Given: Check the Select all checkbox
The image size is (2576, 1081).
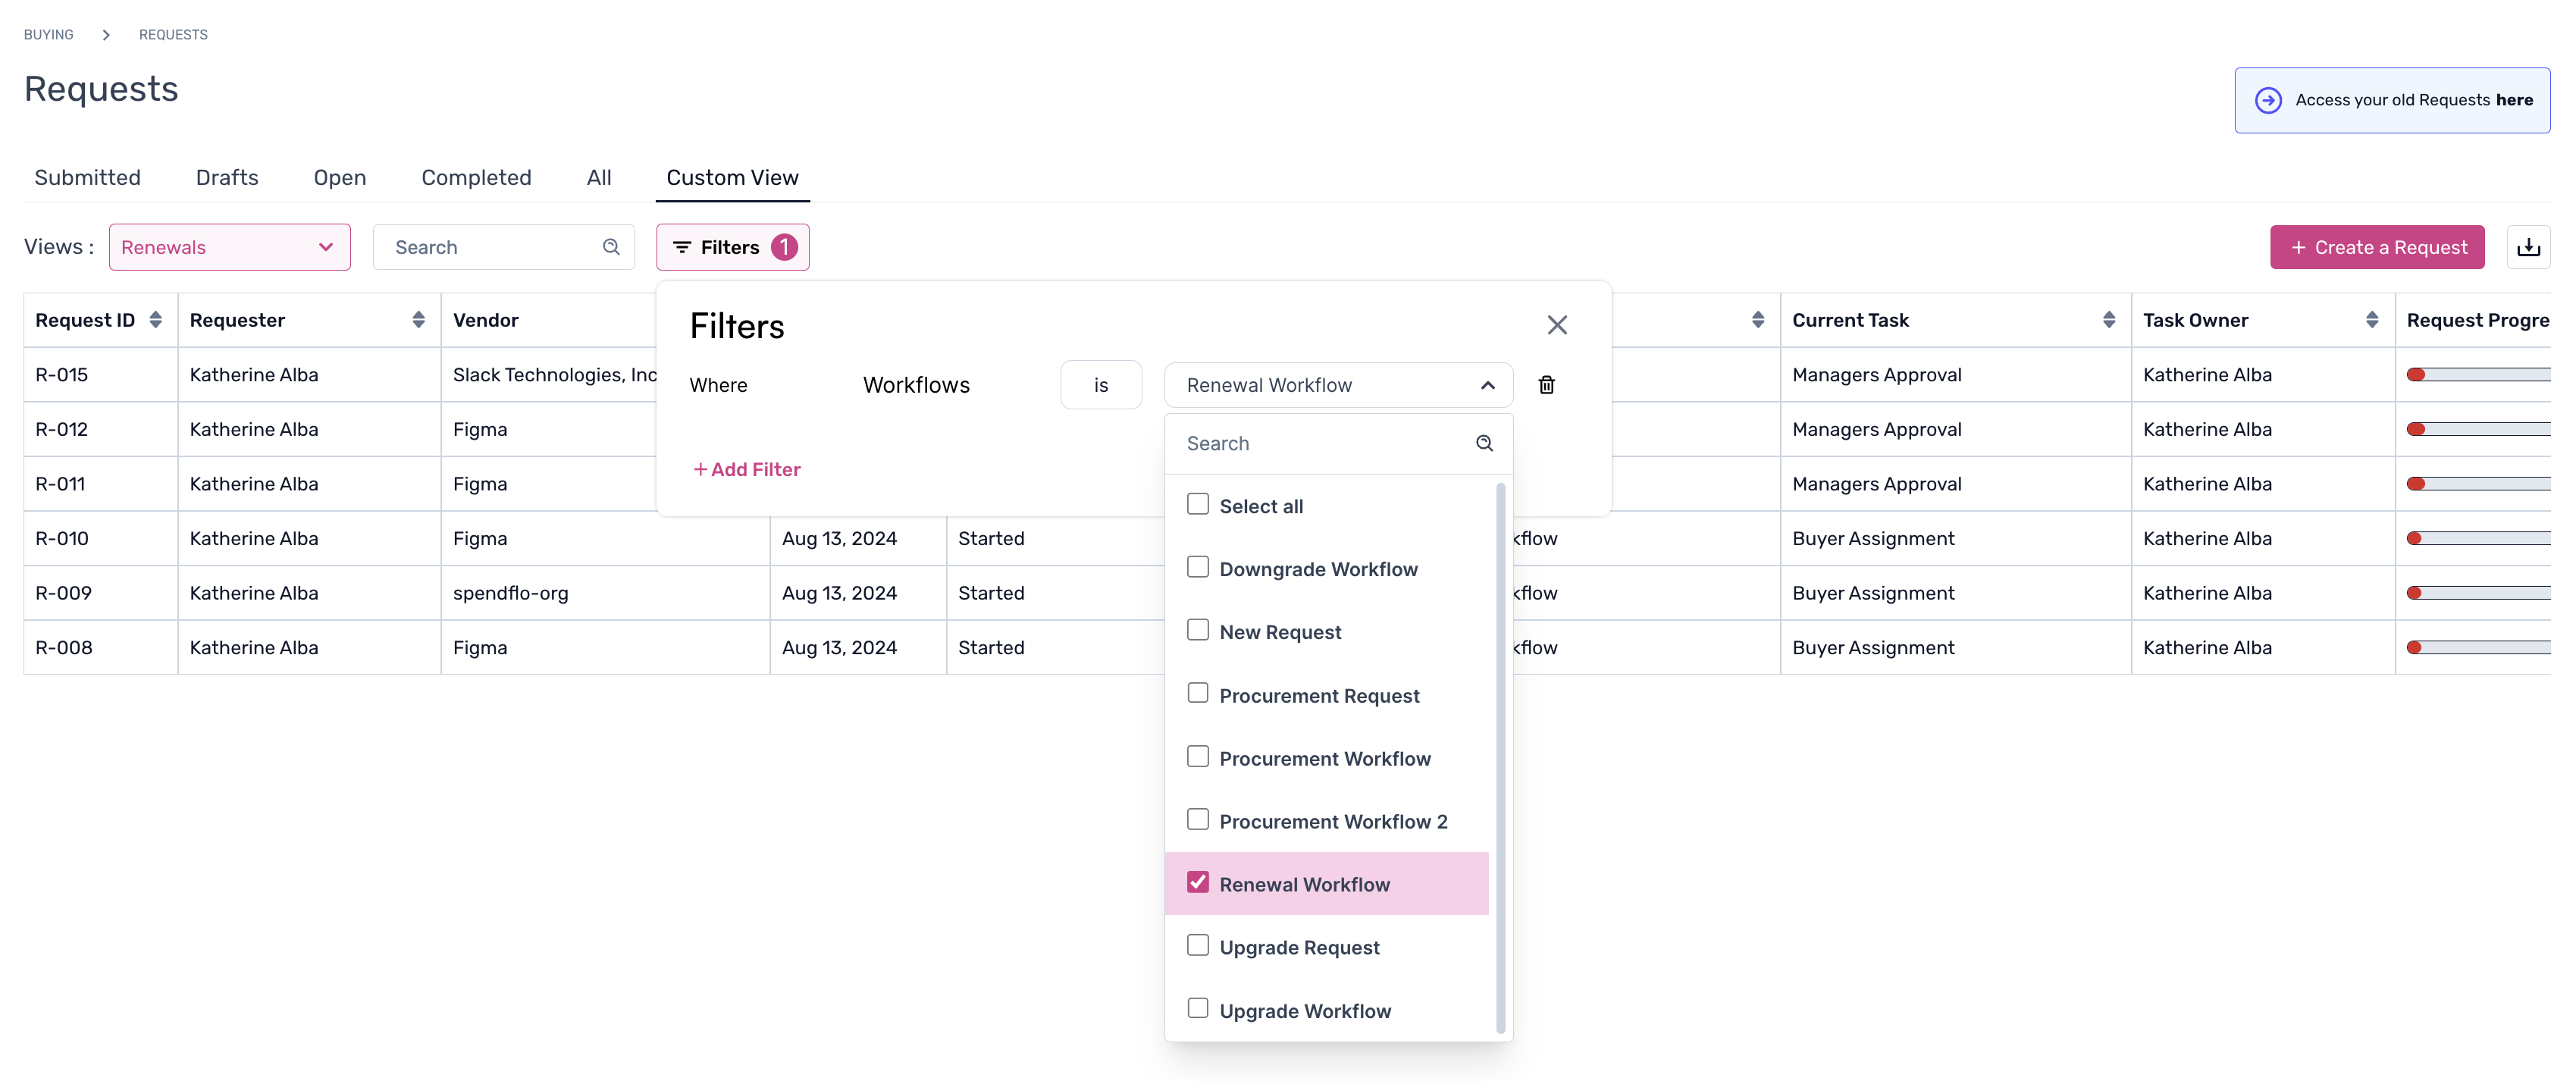Looking at the screenshot, I should click(1197, 504).
